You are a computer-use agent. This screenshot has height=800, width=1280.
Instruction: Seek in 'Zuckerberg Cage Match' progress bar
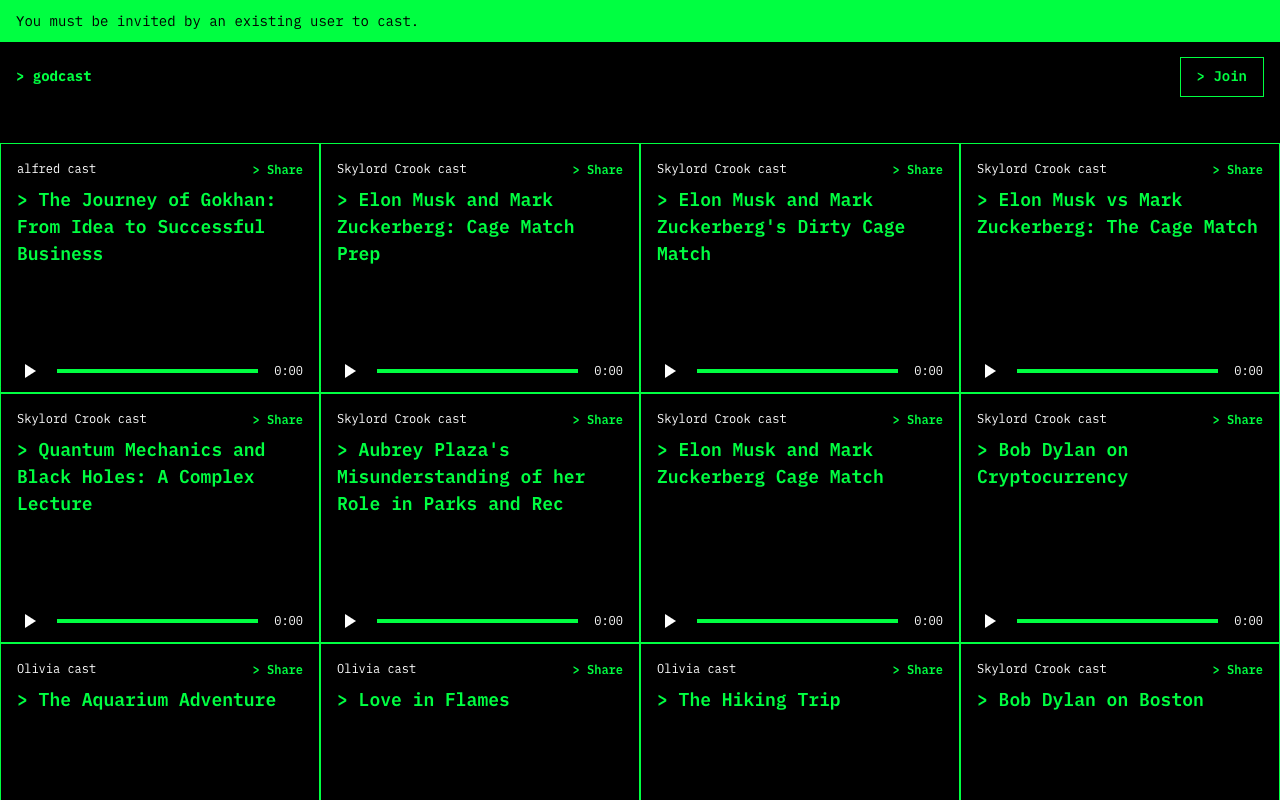click(x=797, y=621)
